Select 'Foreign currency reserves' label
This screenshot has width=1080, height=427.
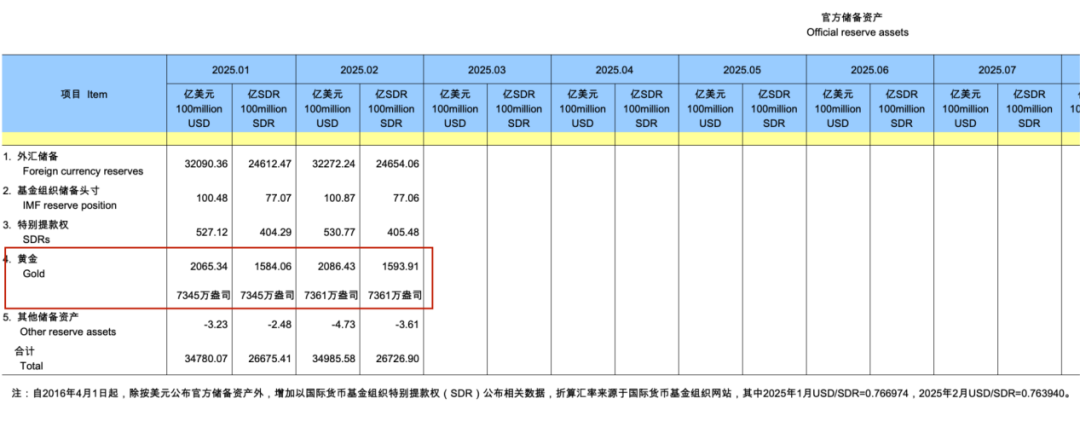point(83,171)
